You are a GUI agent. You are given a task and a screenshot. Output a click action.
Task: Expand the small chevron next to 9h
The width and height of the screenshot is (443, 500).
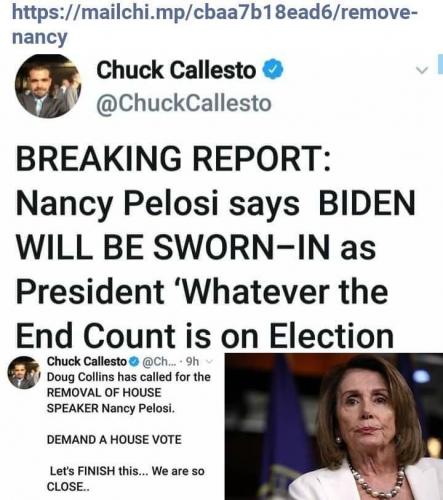209,361
